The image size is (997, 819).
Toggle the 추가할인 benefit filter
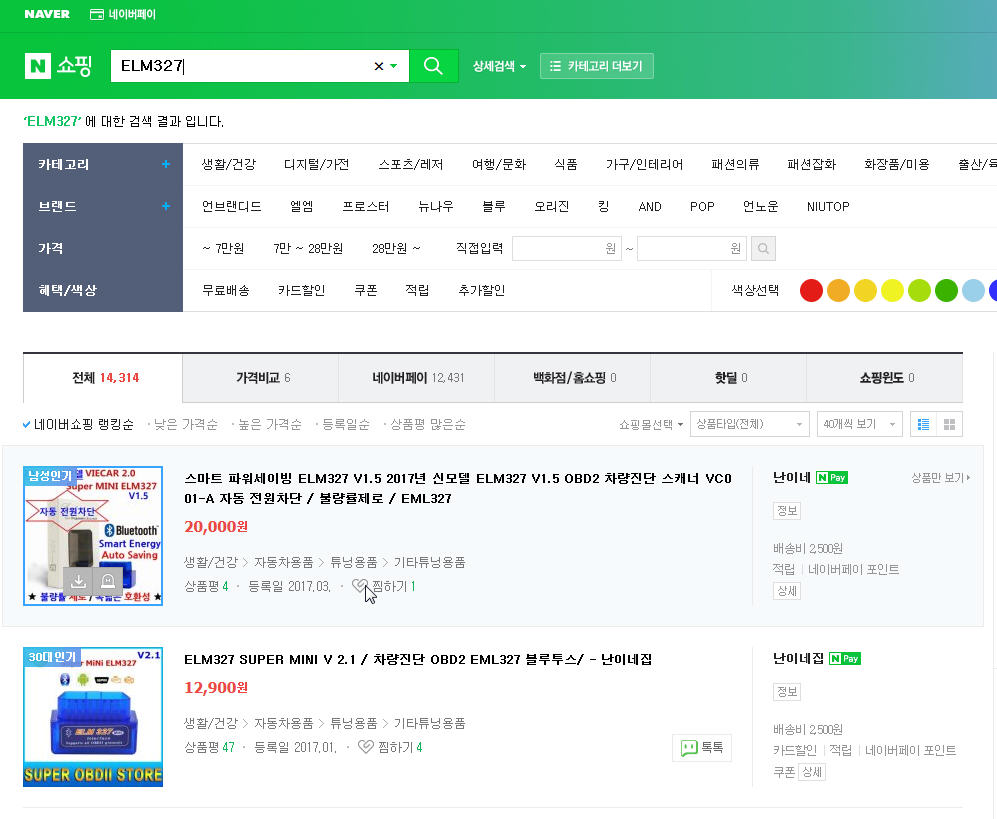click(481, 290)
